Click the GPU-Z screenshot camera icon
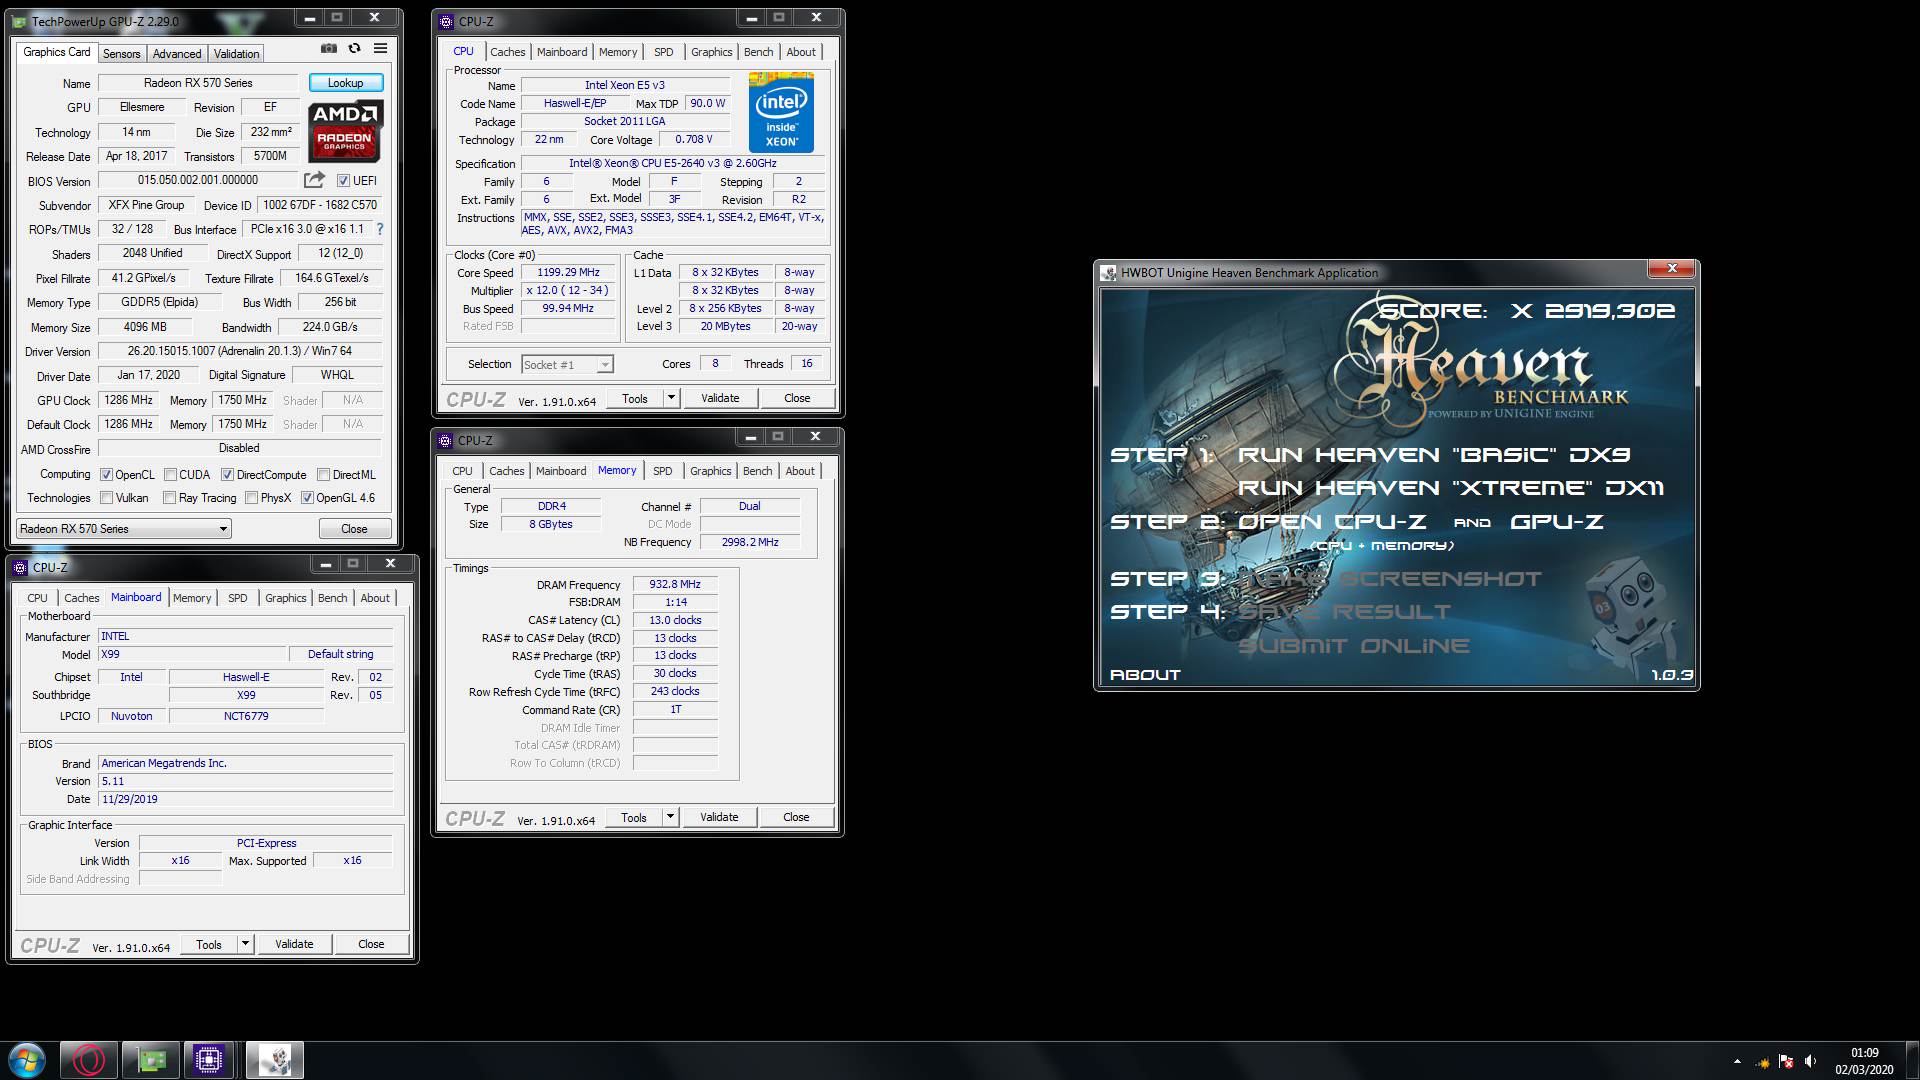The image size is (1920, 1080). 328,48
